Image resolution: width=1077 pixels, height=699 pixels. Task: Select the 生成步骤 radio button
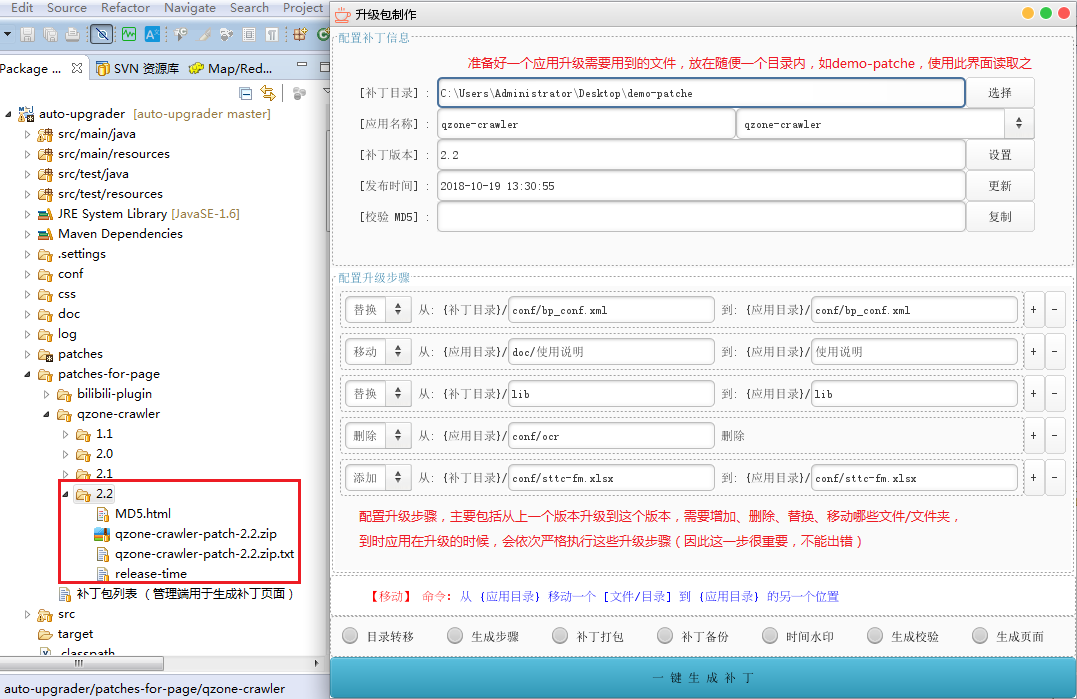455,636
